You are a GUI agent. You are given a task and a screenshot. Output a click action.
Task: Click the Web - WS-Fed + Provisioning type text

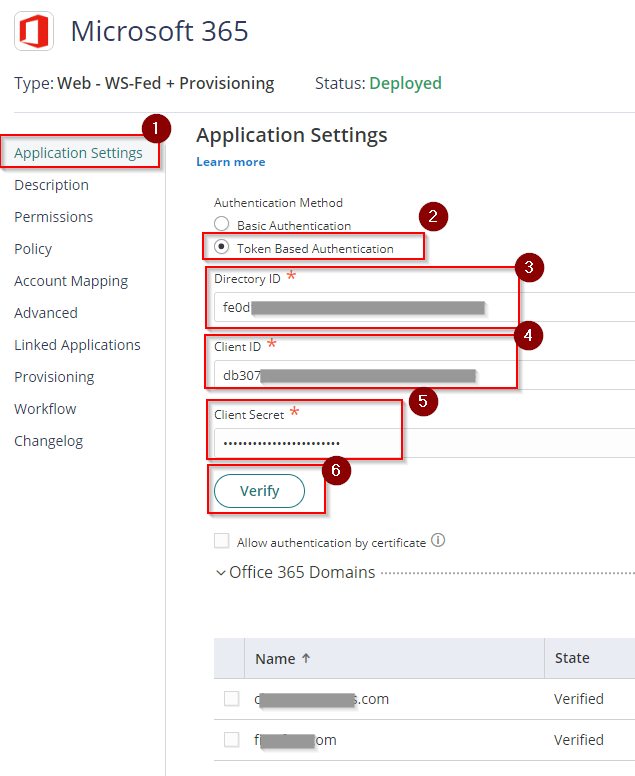[x=166, y=83]
